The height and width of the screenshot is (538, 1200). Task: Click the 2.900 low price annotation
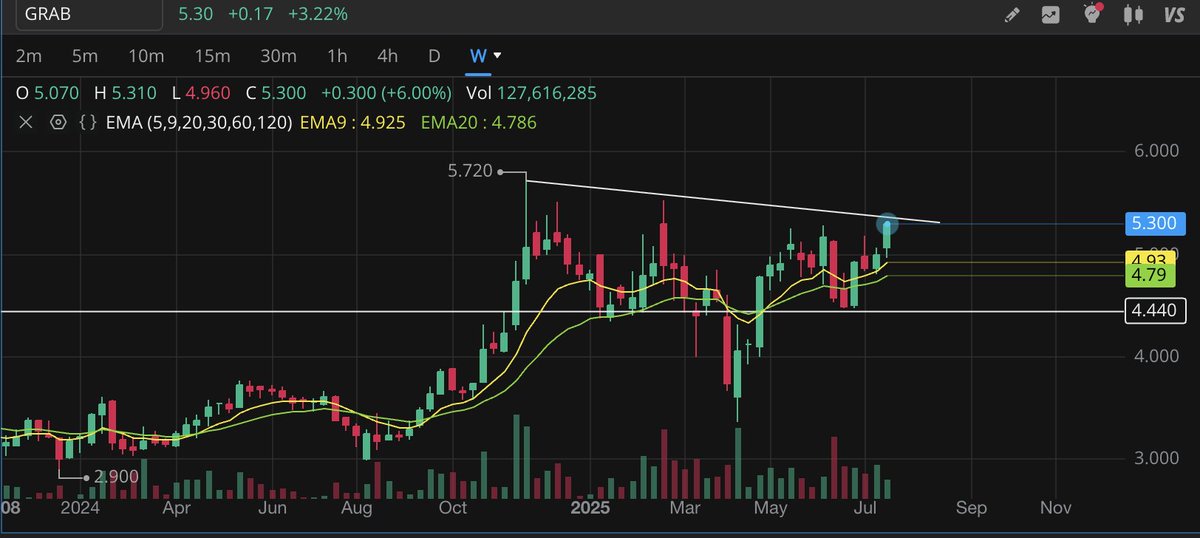[116, 478]
